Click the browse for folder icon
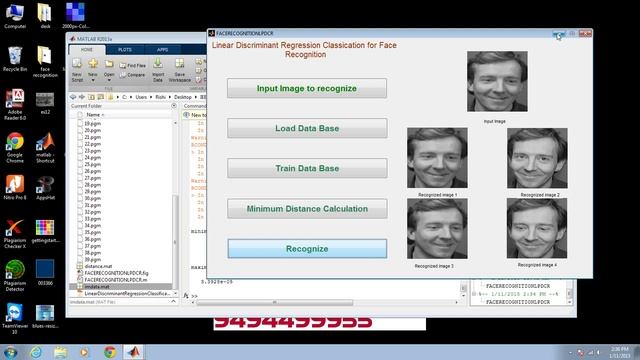The image size is (640, 360). (100, 97)
